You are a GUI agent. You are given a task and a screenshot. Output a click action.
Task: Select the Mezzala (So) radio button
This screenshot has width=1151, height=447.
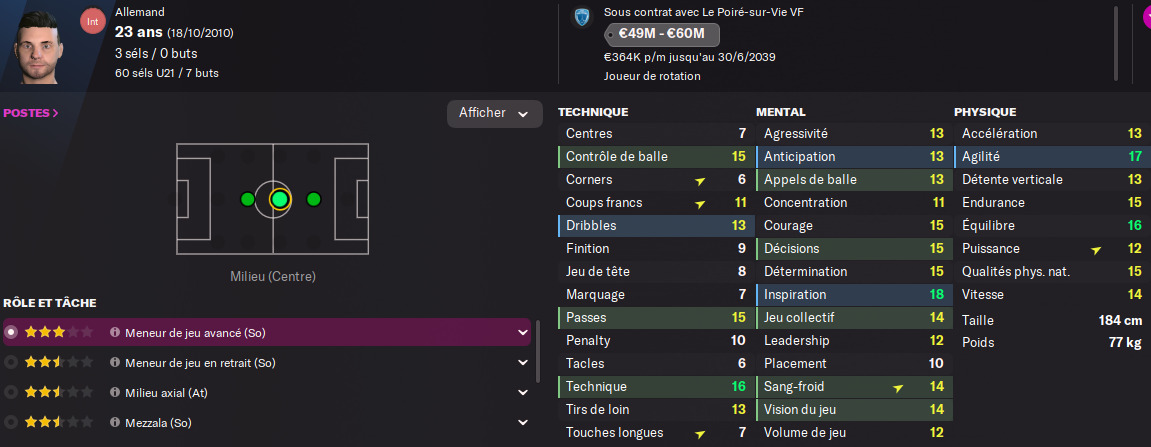[x=11, y=423]
